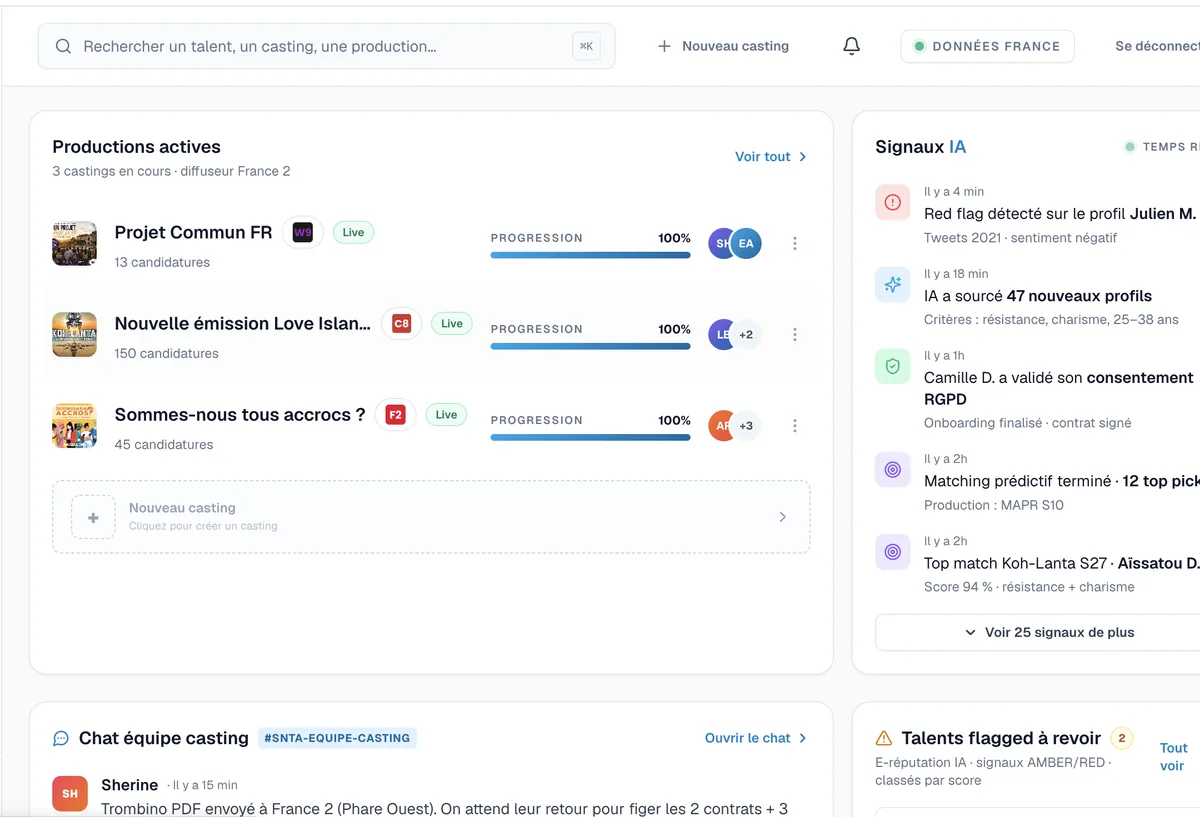Click the Live badge on Love Island row

click(x=452, y=323)
